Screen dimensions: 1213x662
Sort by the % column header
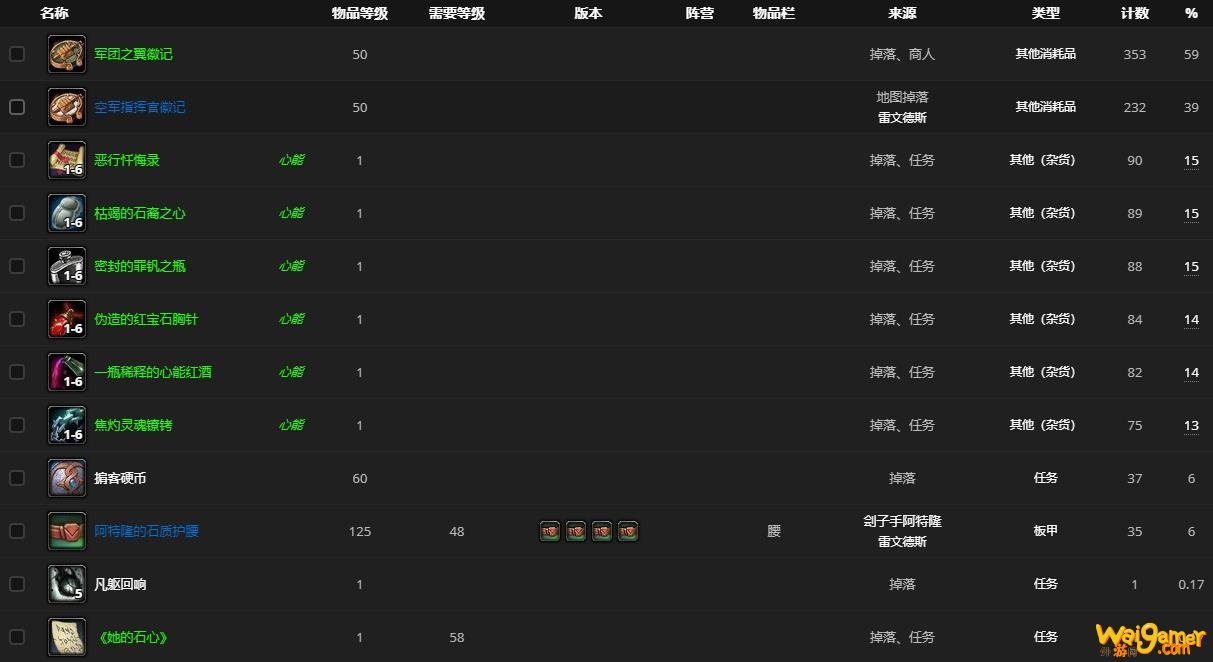coord(1191,14)
